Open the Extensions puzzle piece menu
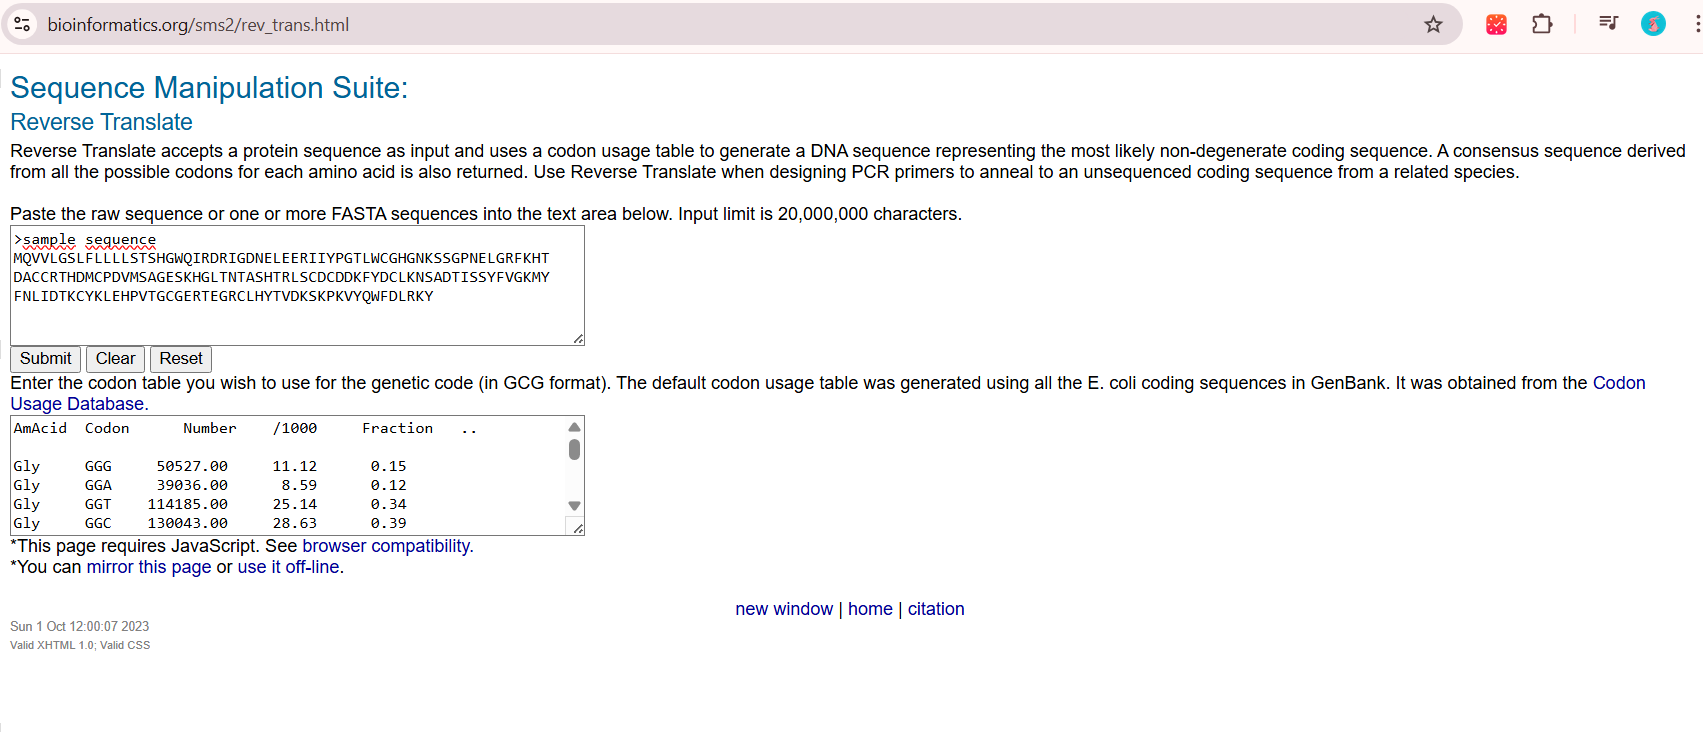1703x732 pixels. 1542,24
